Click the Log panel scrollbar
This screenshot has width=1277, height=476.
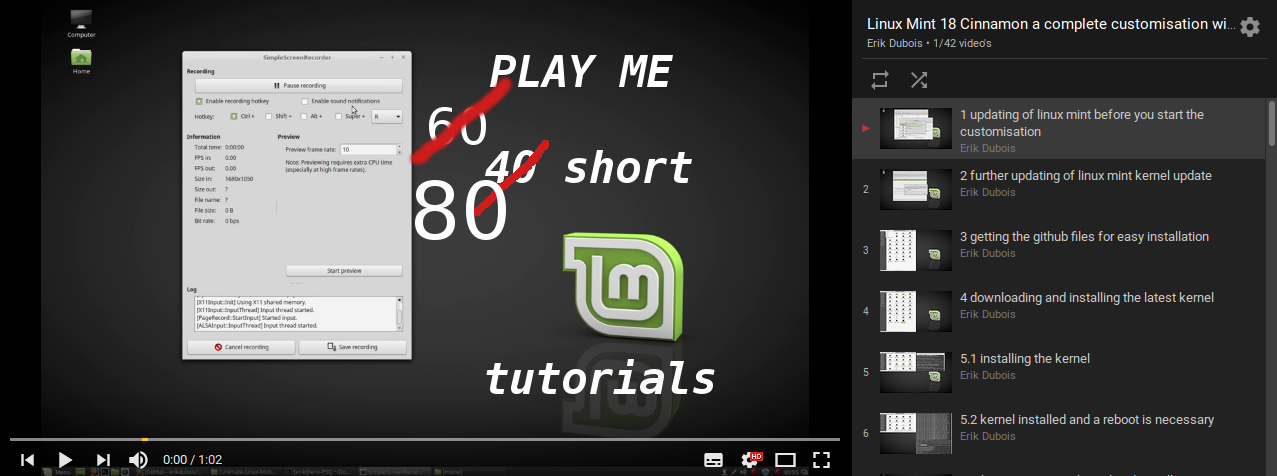click(x=400, y=314)
